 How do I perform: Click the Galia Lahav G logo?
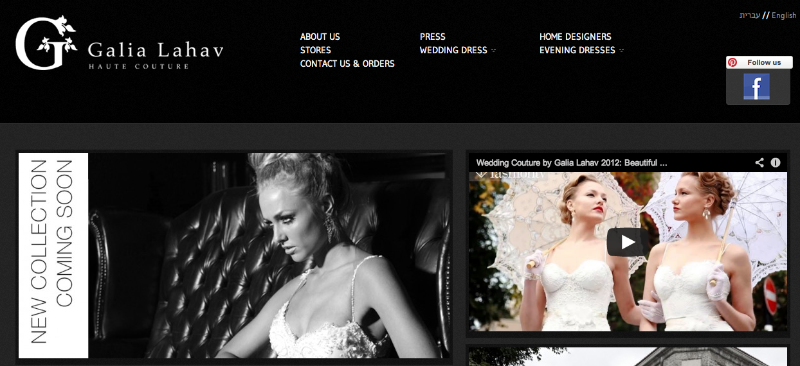pyautogui.click(x=46, y=43)
